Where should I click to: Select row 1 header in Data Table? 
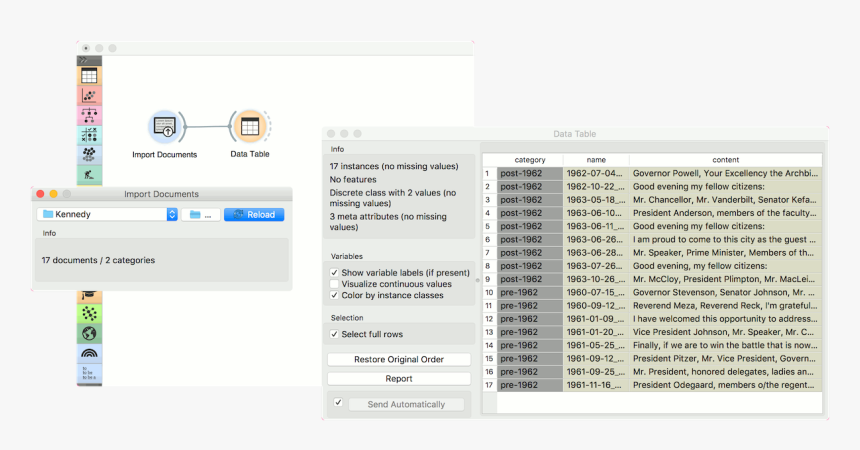489,173
